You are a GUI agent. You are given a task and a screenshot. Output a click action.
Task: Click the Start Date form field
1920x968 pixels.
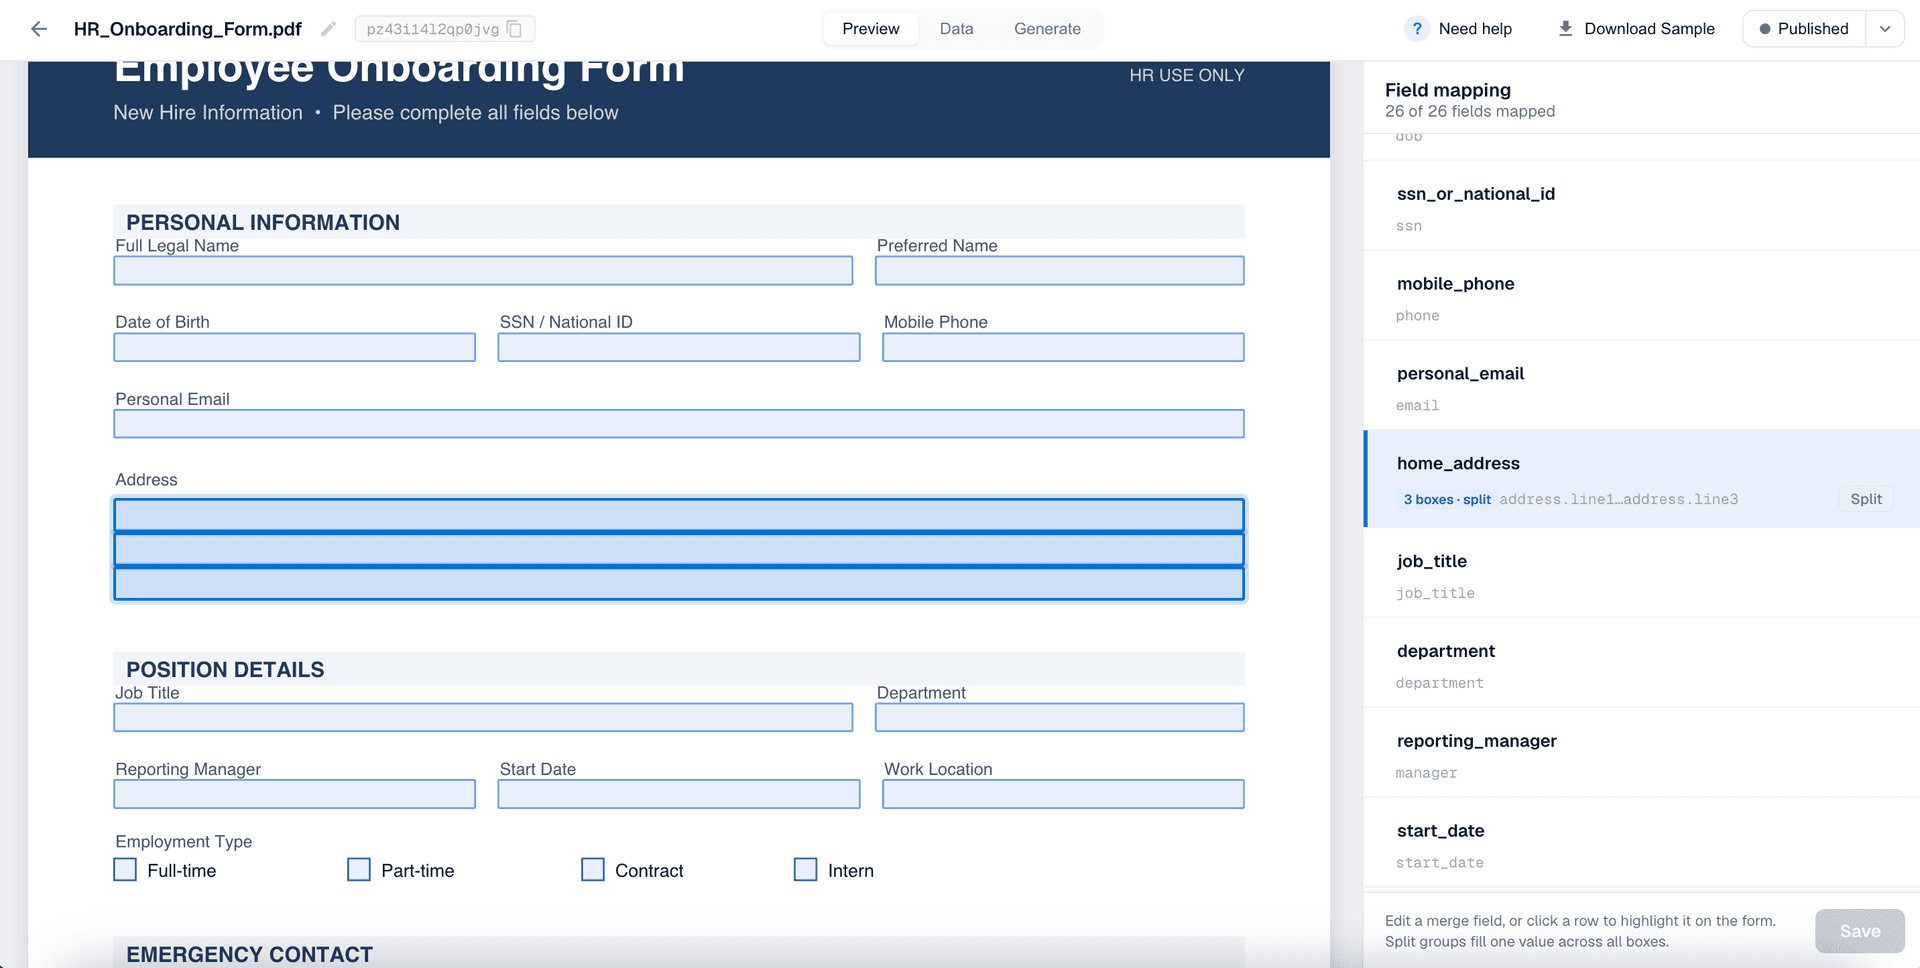click(x=679, y=794)
